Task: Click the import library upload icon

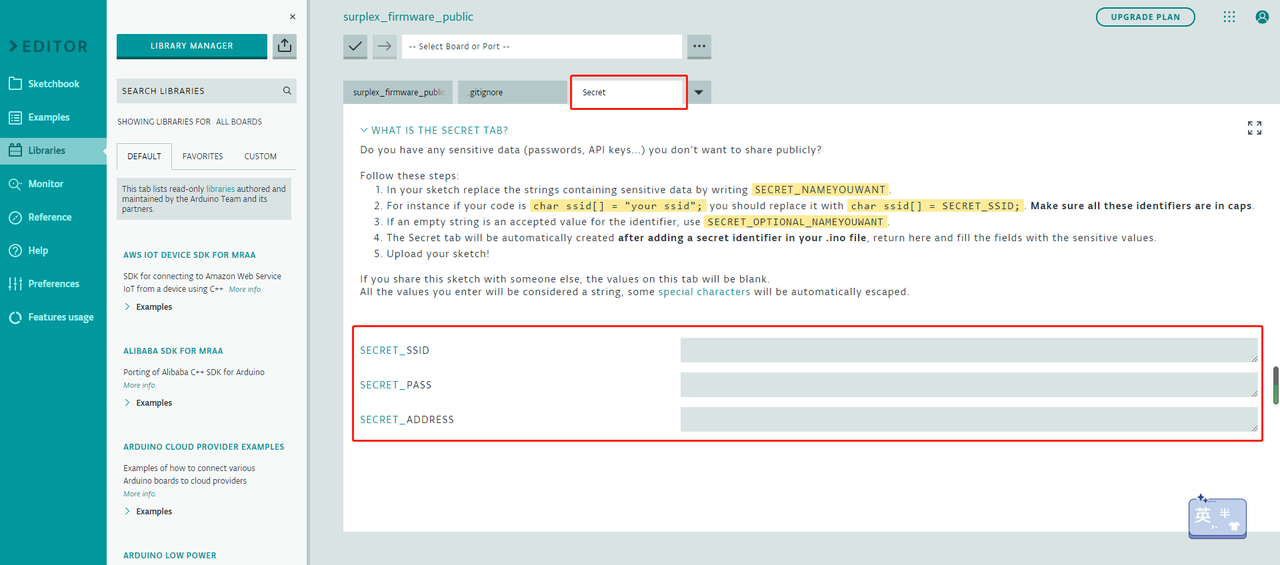Action: click(285, 46)
